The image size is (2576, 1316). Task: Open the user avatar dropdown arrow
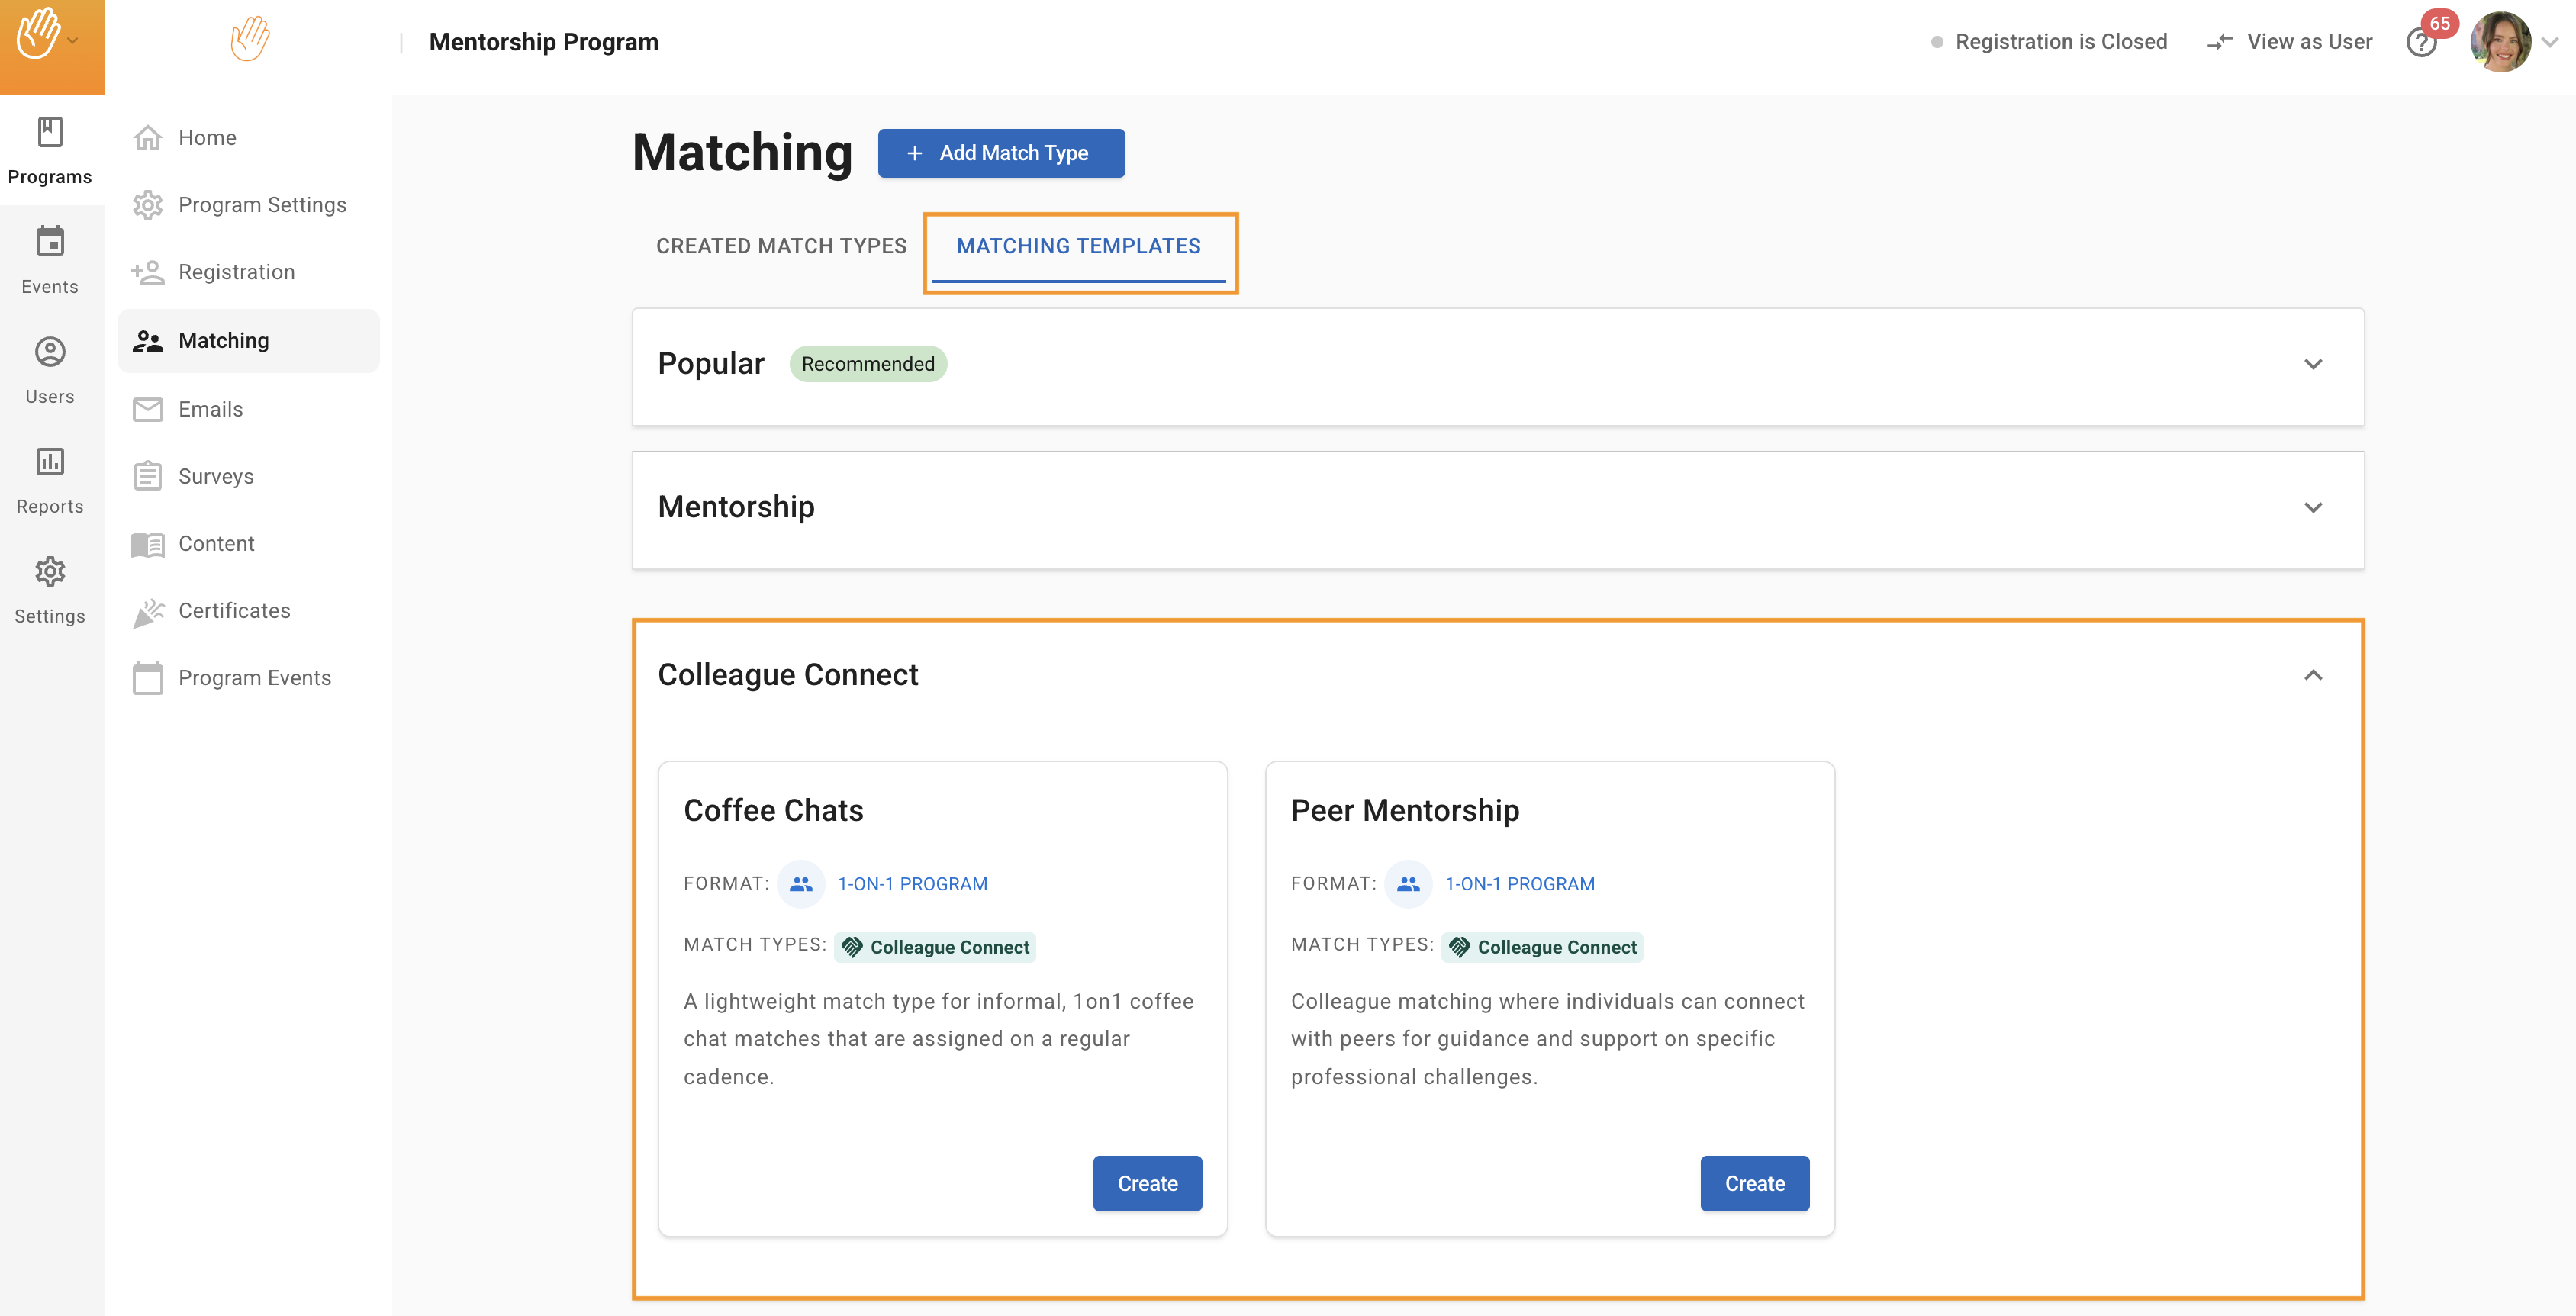click(x=2550, y=42)
